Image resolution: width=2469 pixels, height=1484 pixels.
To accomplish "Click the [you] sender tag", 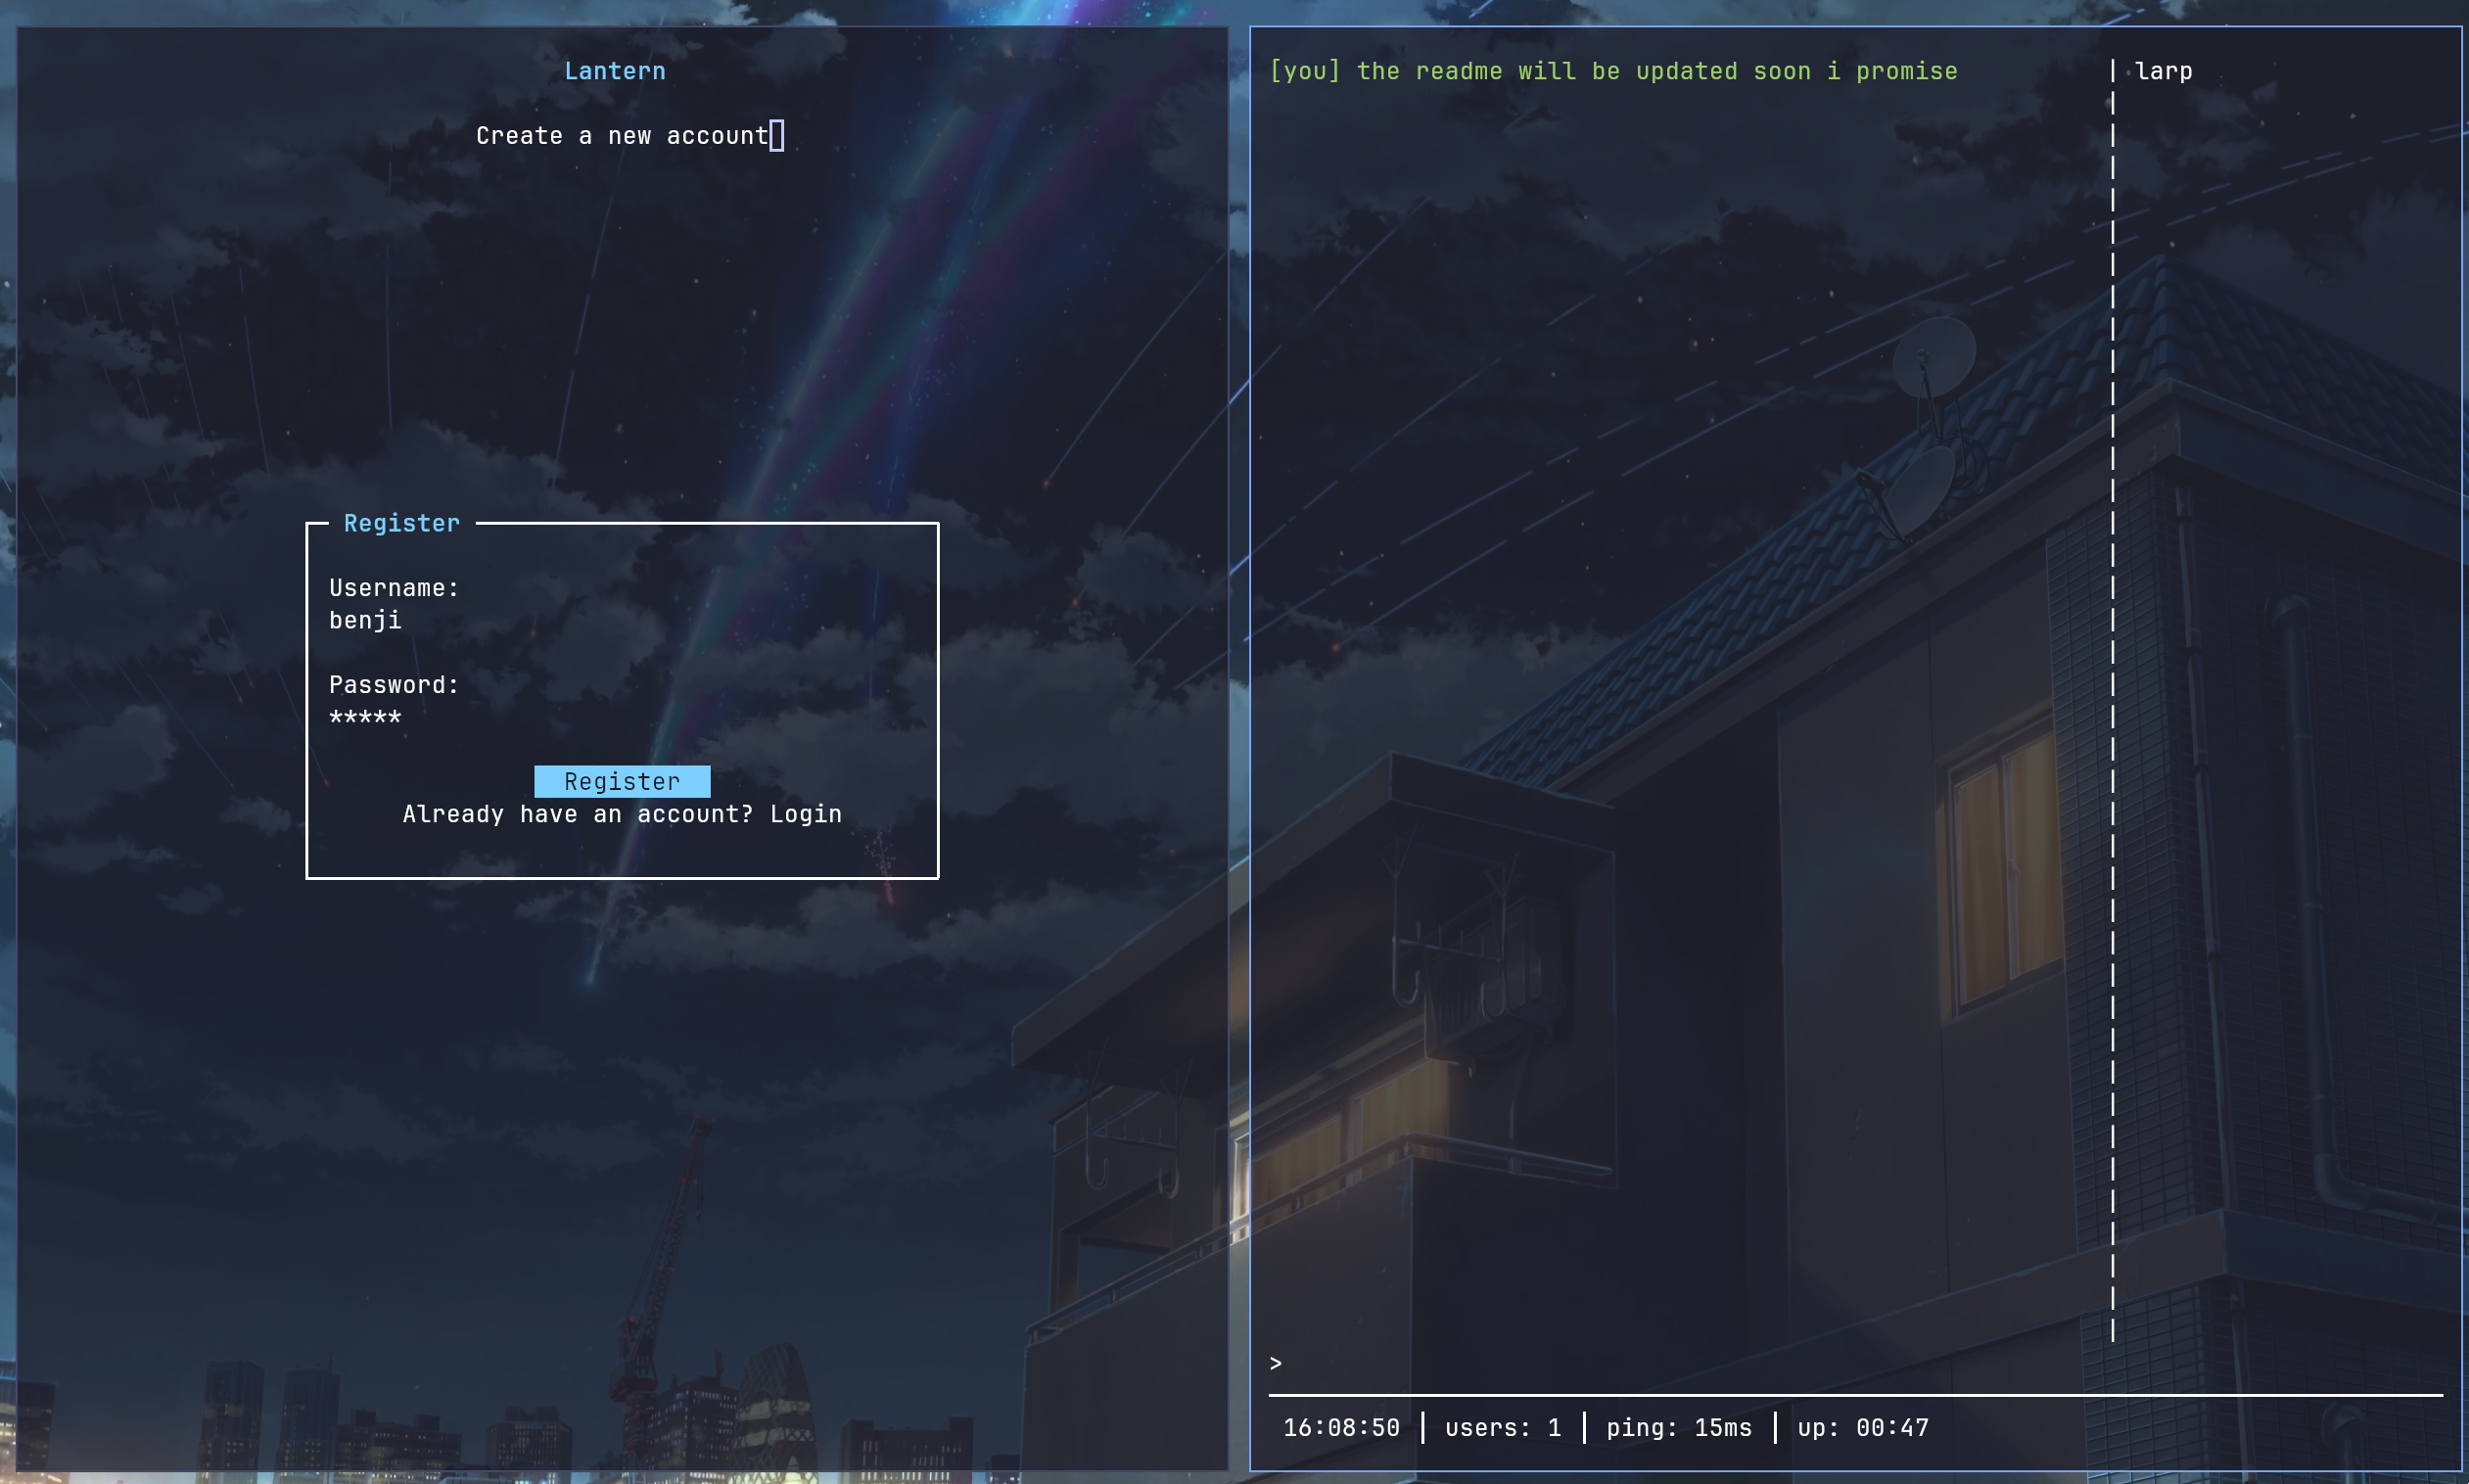I will click(x=1304, y=71).
